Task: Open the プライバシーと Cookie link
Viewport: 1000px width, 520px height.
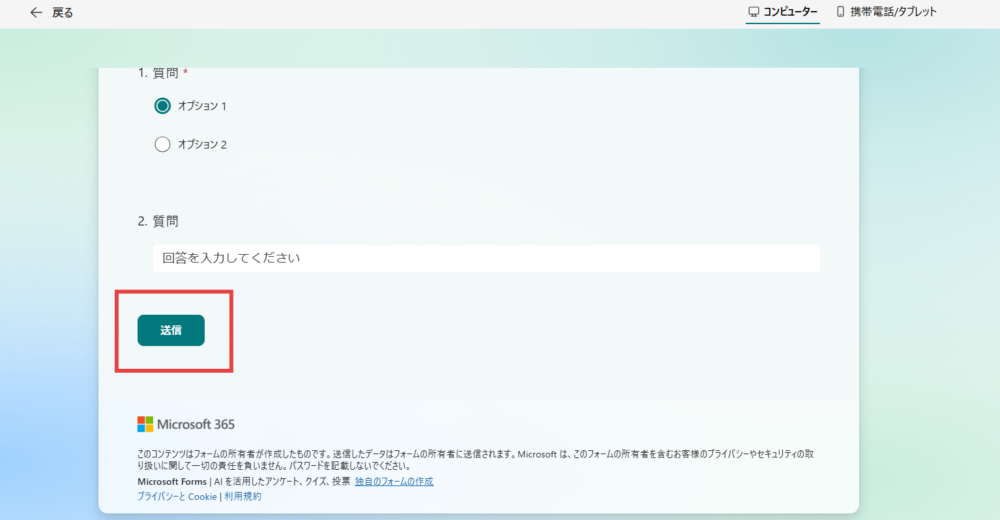Action: (x=177, y=496)
